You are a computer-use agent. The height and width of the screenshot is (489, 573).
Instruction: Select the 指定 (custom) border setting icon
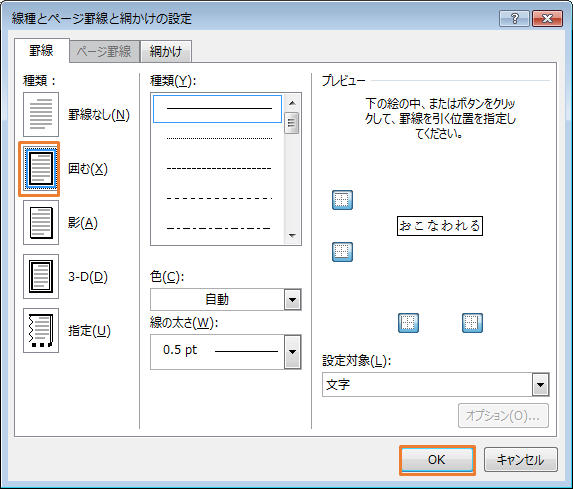click(41, 330)
